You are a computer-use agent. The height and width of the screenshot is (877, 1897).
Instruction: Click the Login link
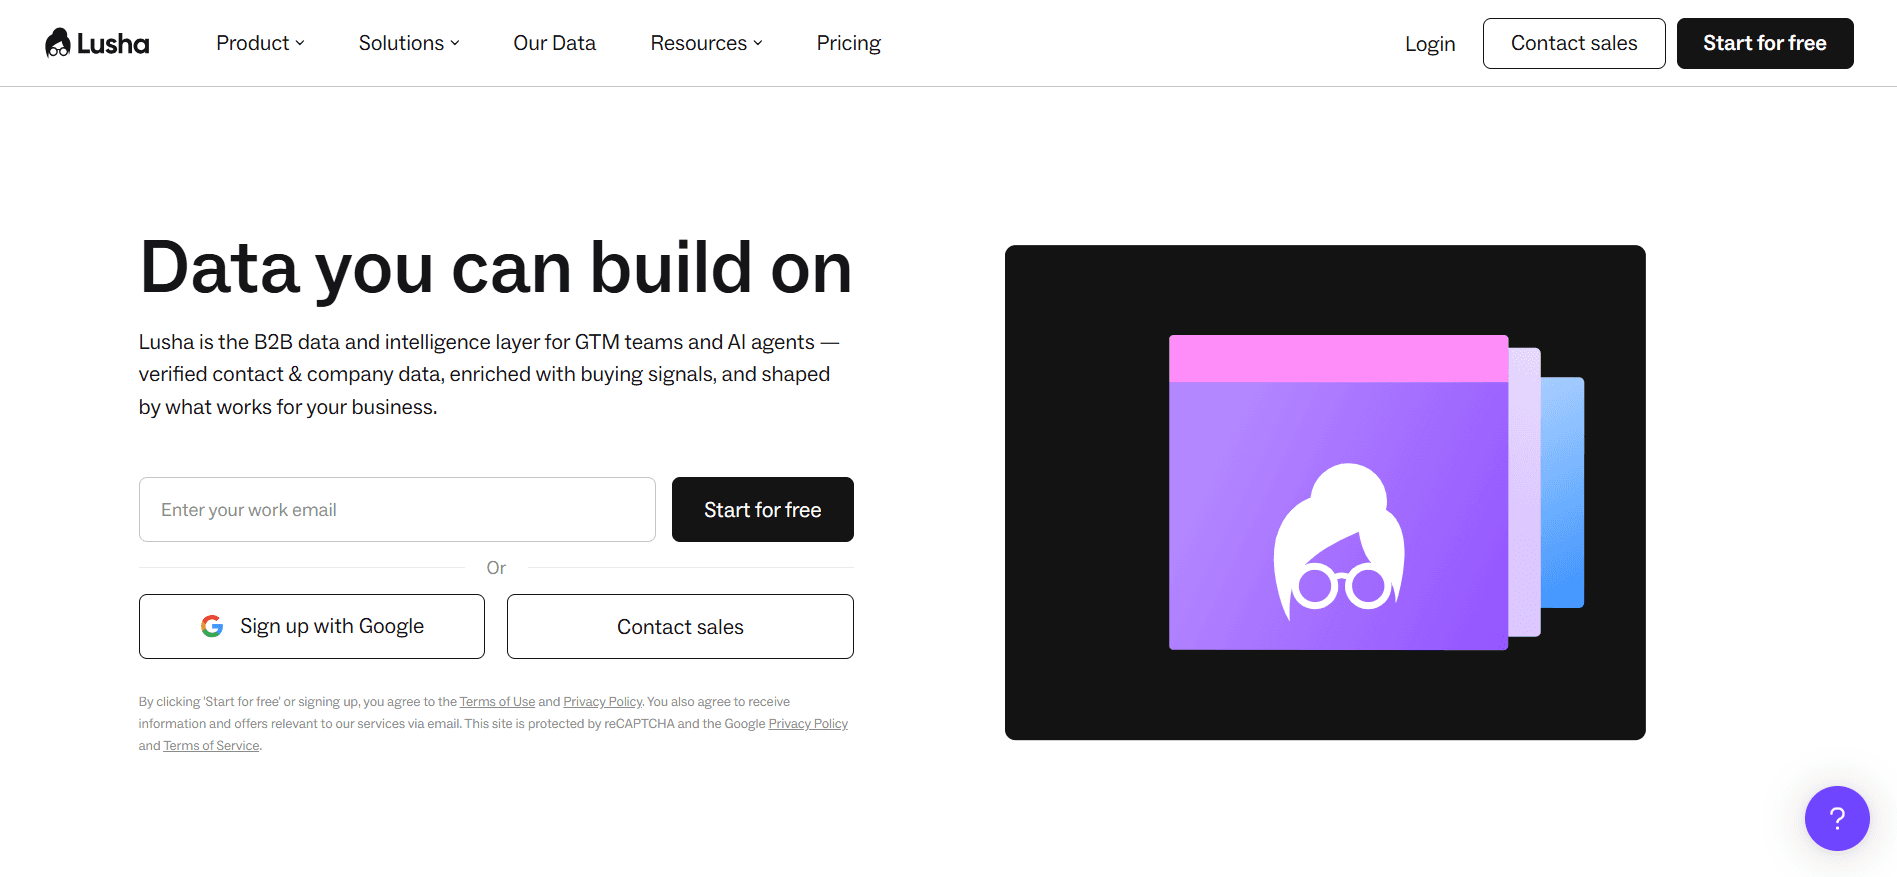(x=1430, y=44)
